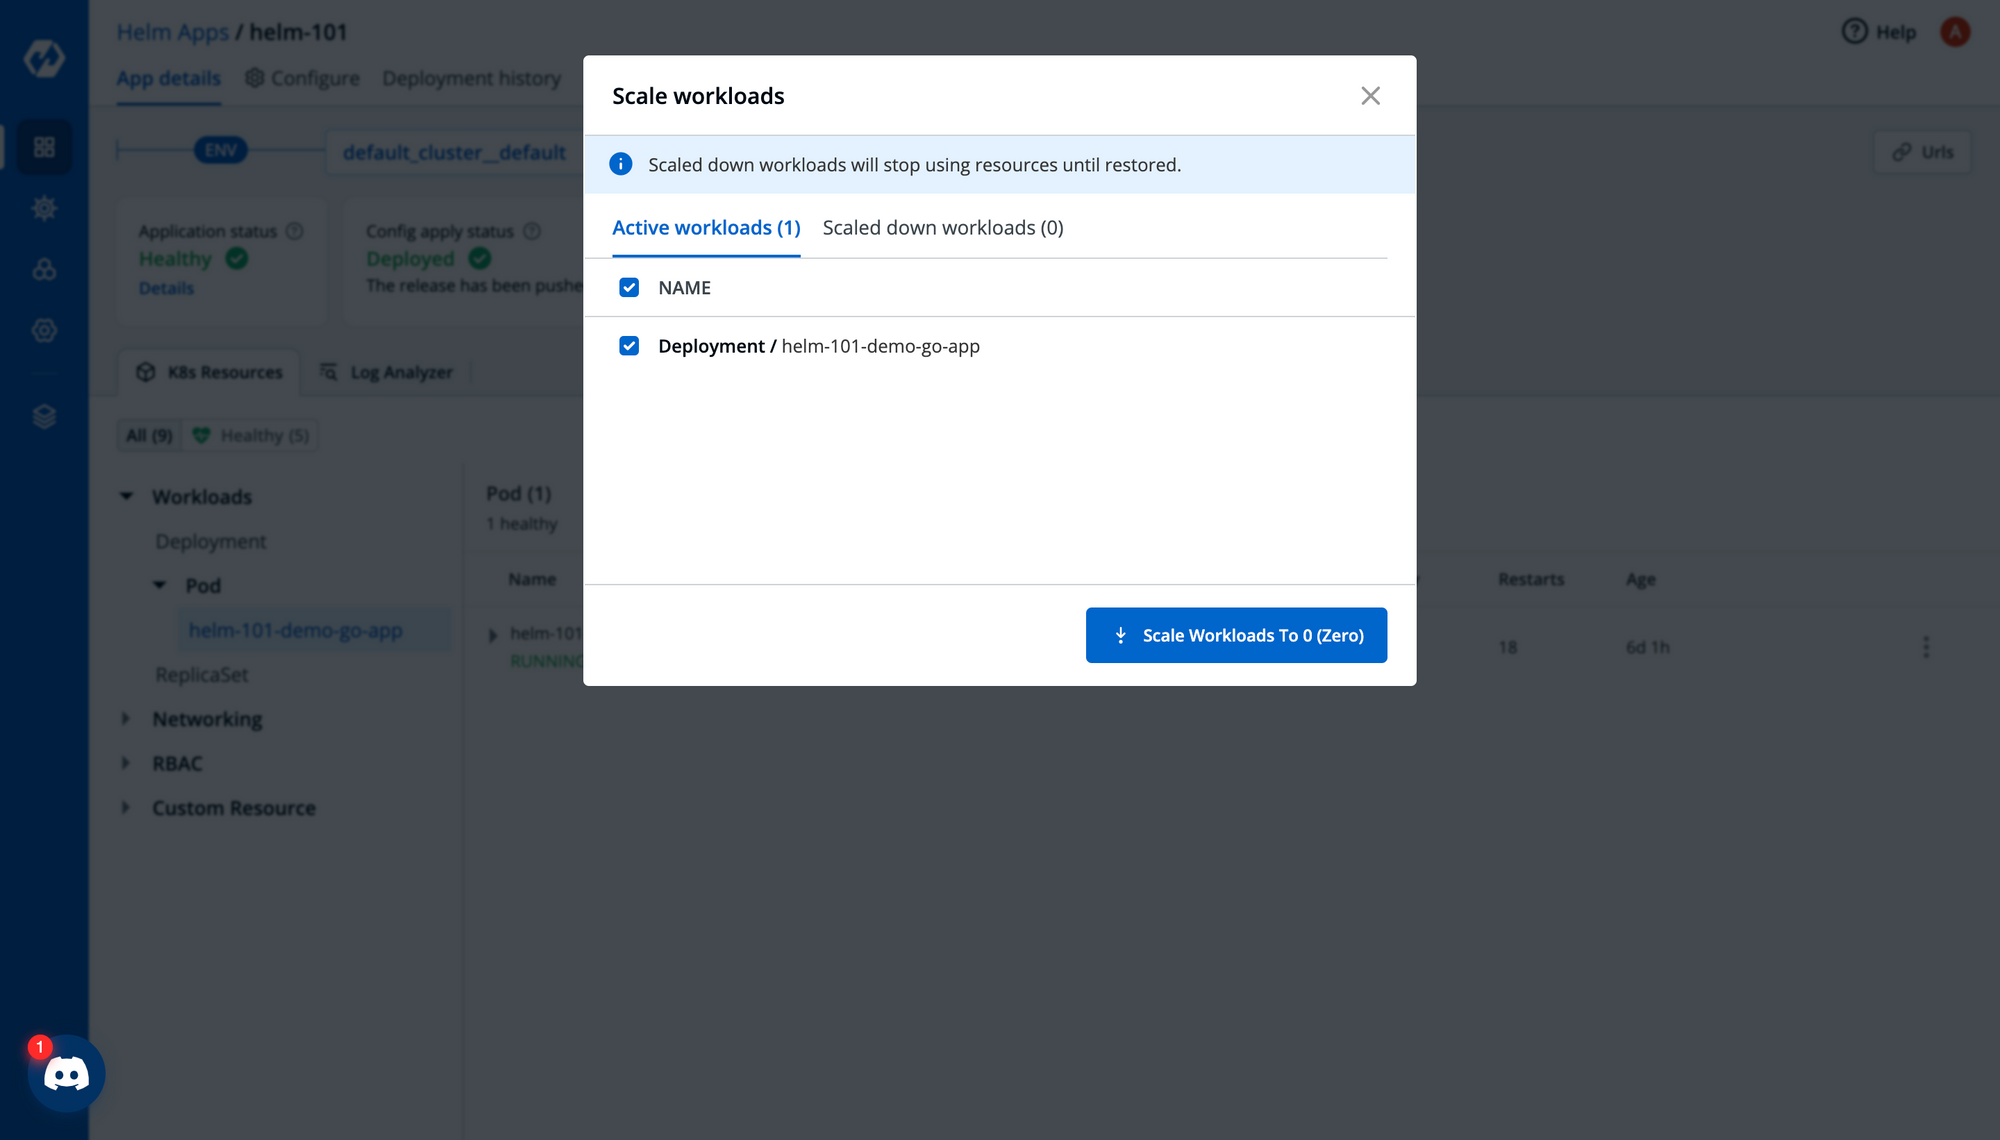Open the gear icon in sidebar
The height and width of the screenshot is (1140, 2000).
click(x=44, y=208)
